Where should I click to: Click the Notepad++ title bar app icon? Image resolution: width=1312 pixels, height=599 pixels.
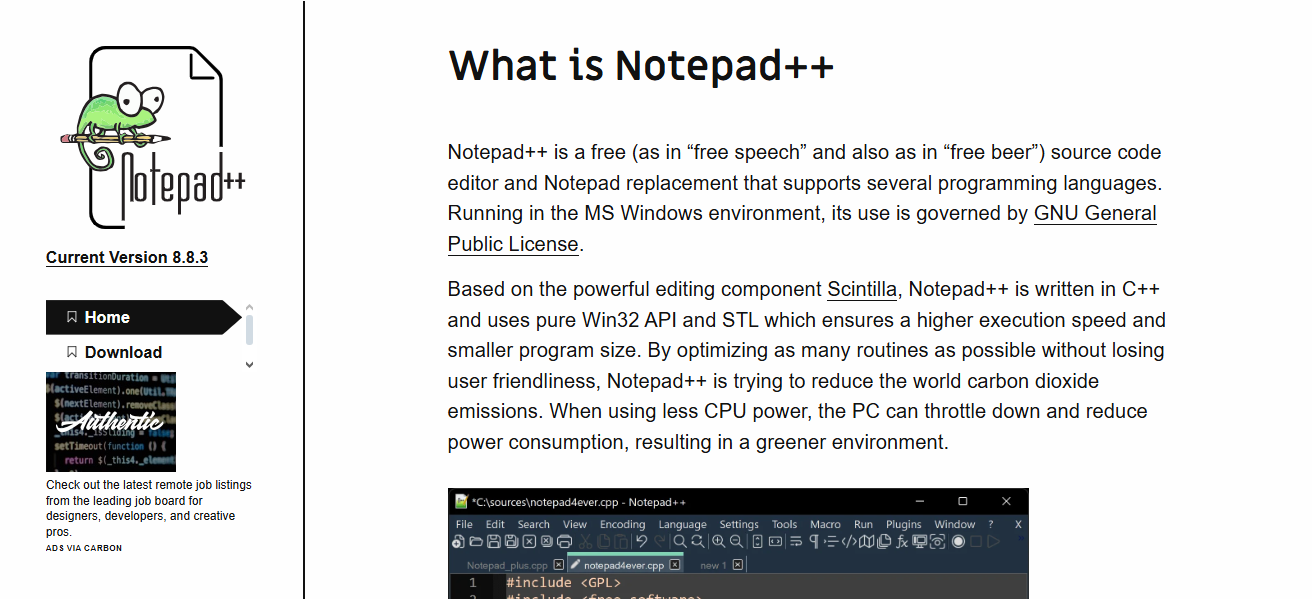point(461,501)
